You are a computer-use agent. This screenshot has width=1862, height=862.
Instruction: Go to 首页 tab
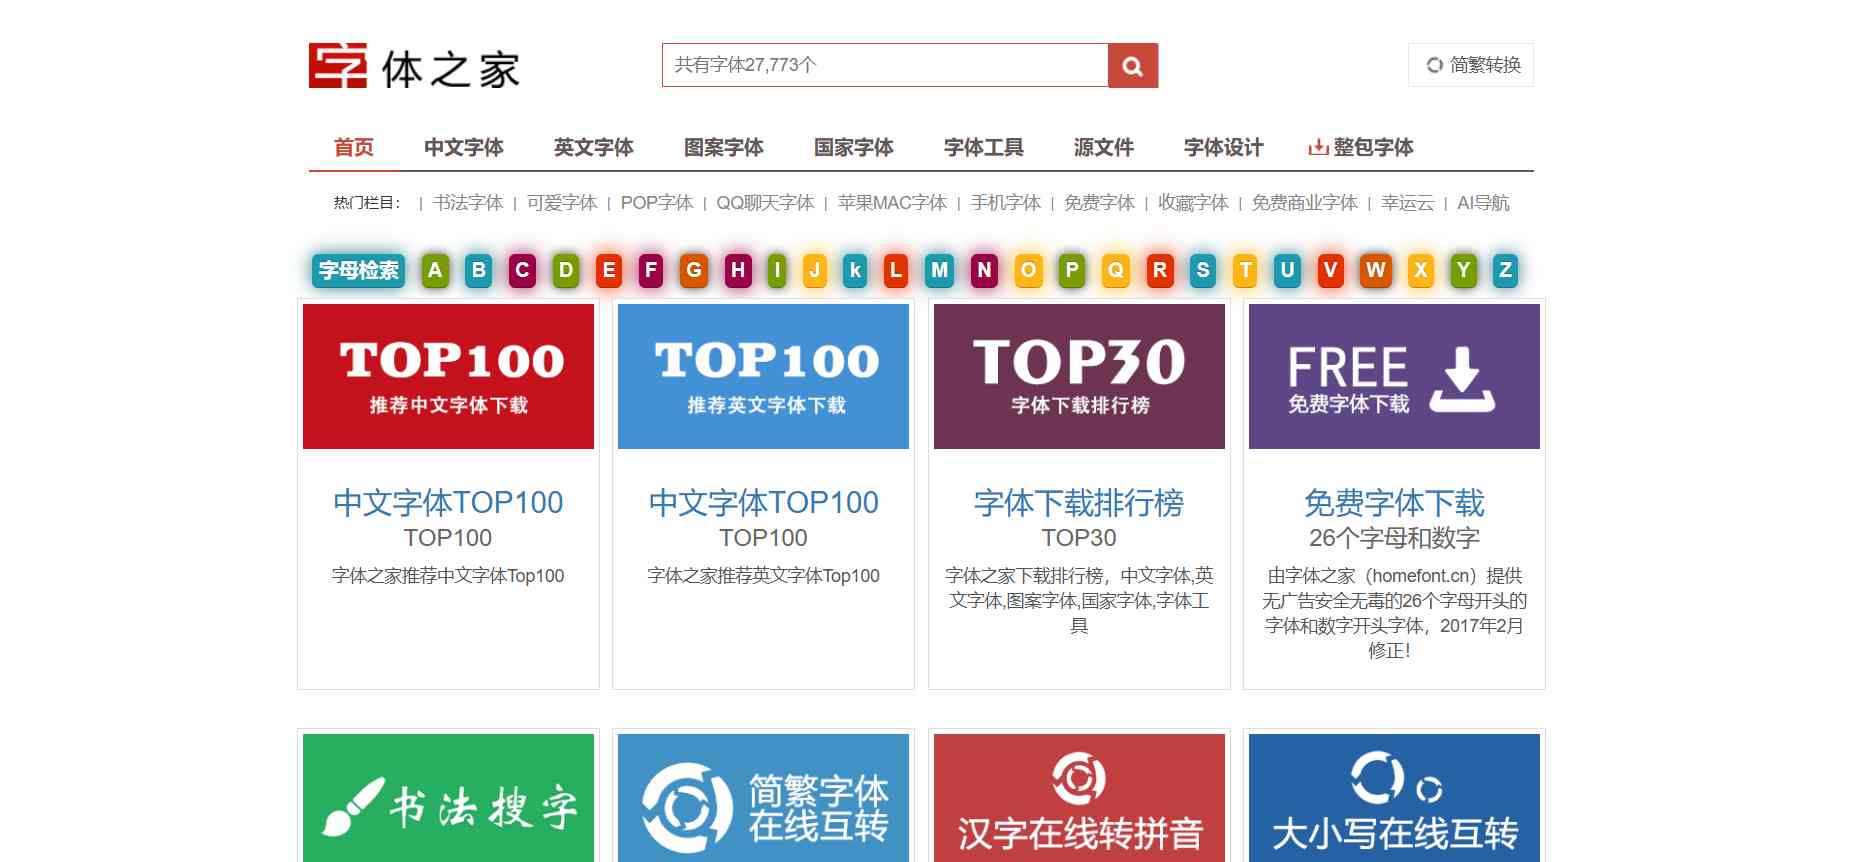coord(354,148)
